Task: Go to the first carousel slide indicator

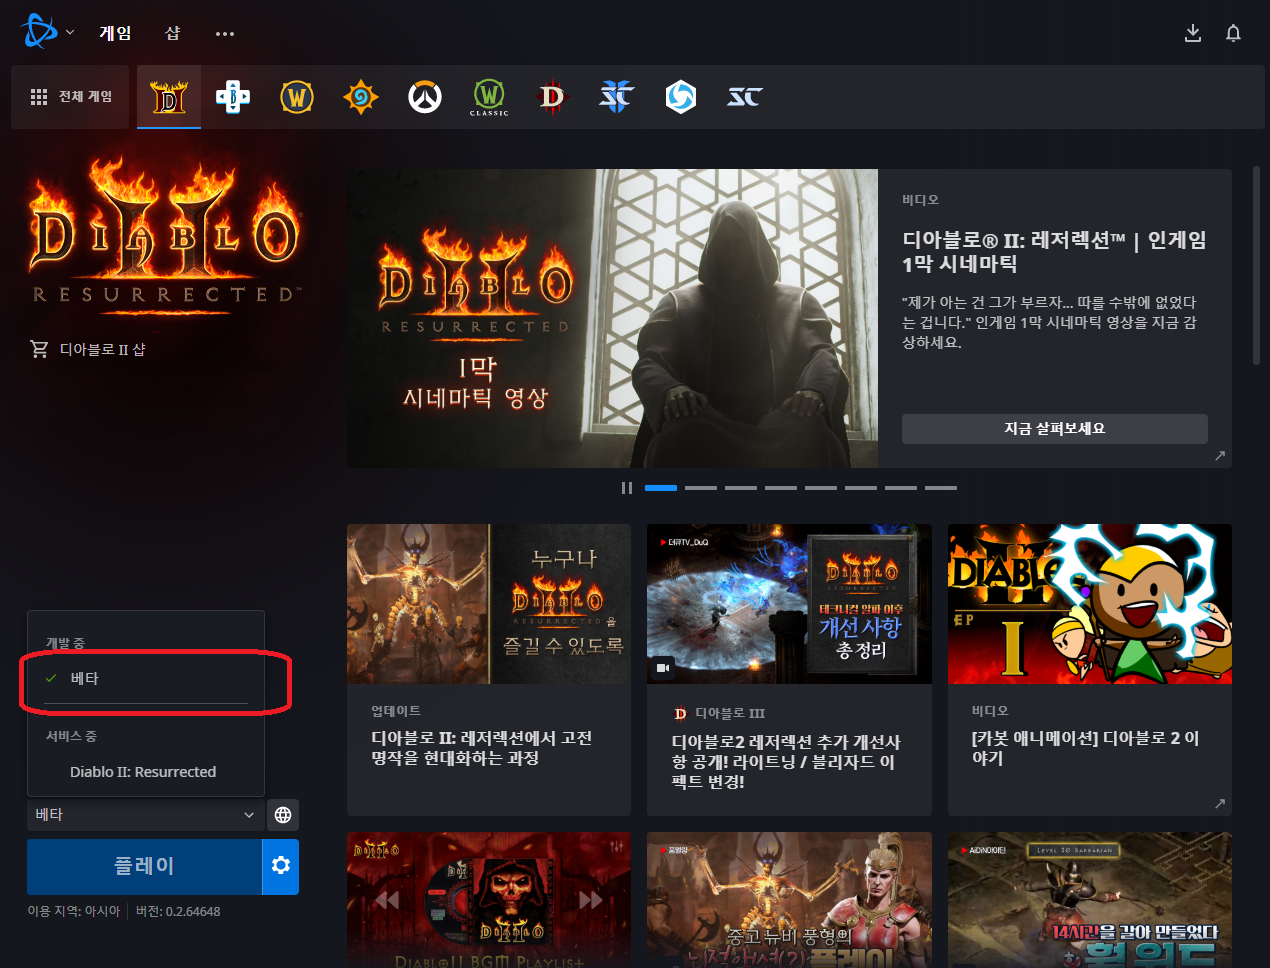Action: [661, 488]
